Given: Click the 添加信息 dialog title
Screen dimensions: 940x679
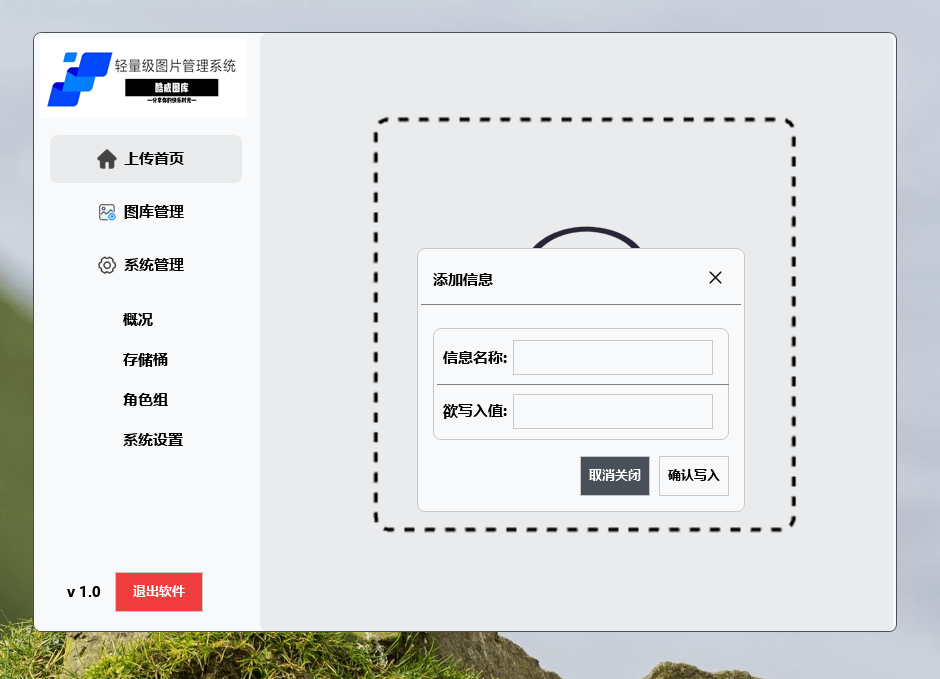Looking at the screenshot, I should [x=463, y=280].
